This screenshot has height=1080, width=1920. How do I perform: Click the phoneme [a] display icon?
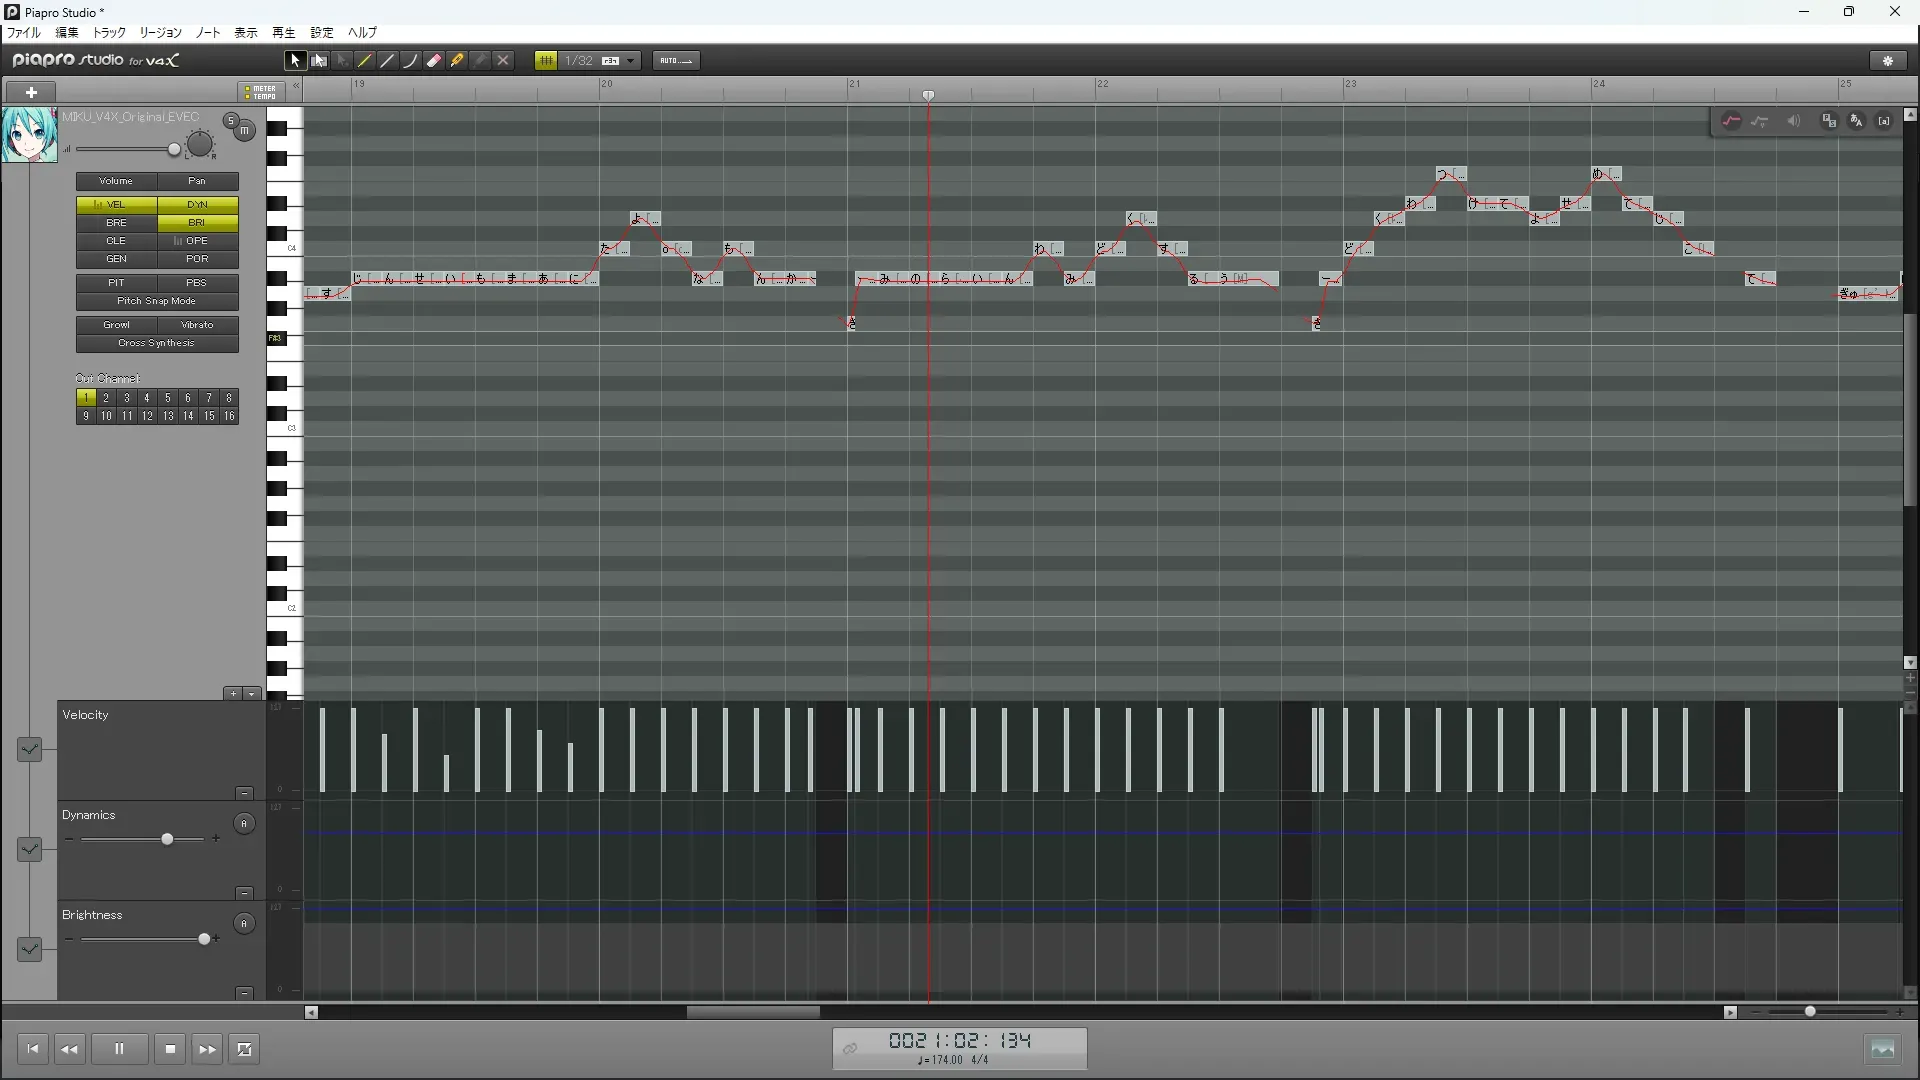click(x=1884, y=121)
